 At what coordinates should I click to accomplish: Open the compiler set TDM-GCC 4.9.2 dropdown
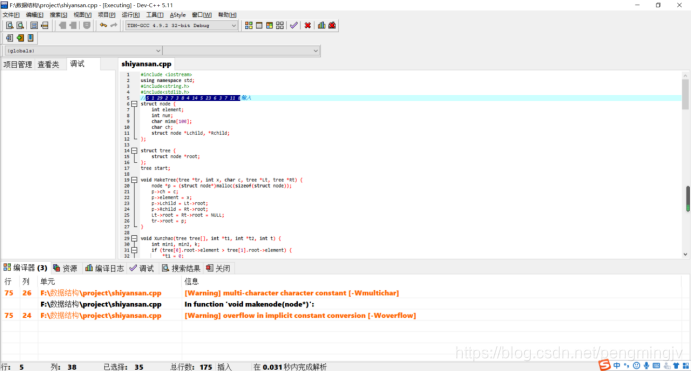(182, 26)
